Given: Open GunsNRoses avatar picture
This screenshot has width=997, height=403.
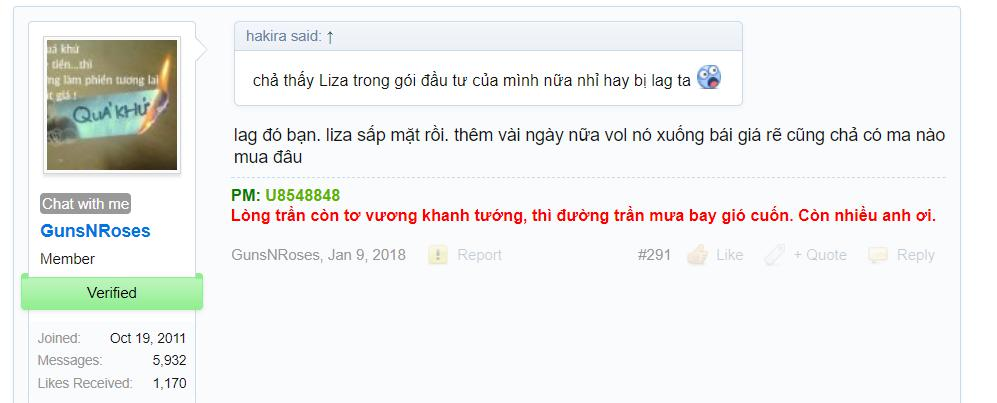Looking at the screenshot, I should click(112, 105).
